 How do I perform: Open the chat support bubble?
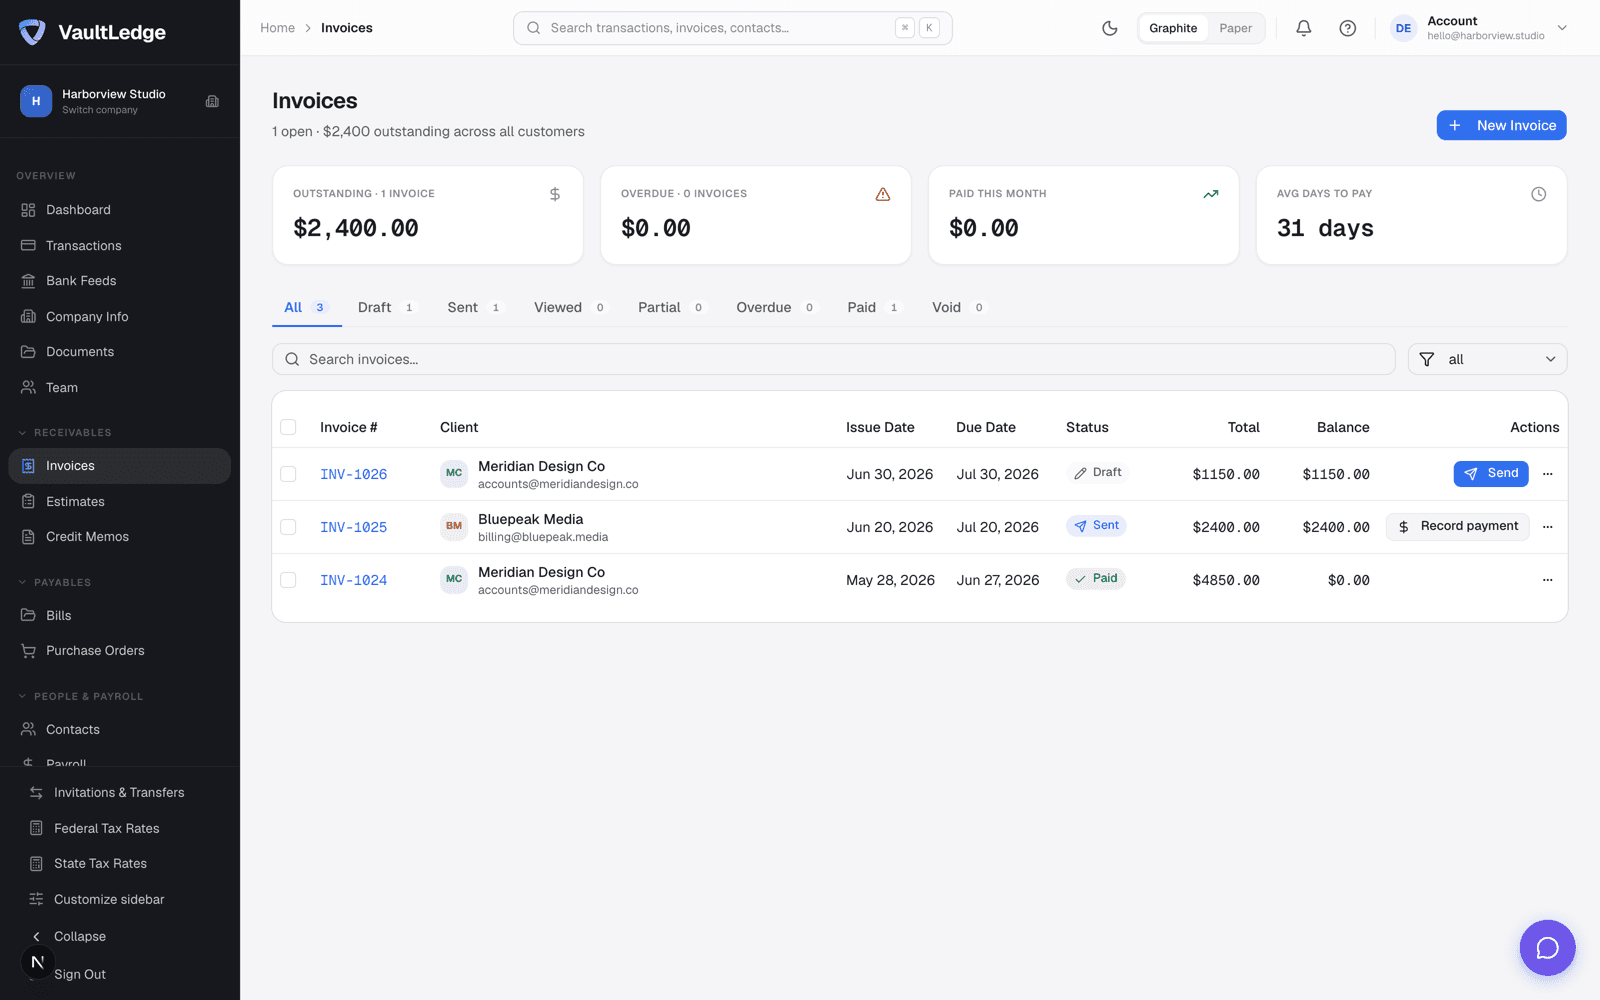(x=1547, y=947)
